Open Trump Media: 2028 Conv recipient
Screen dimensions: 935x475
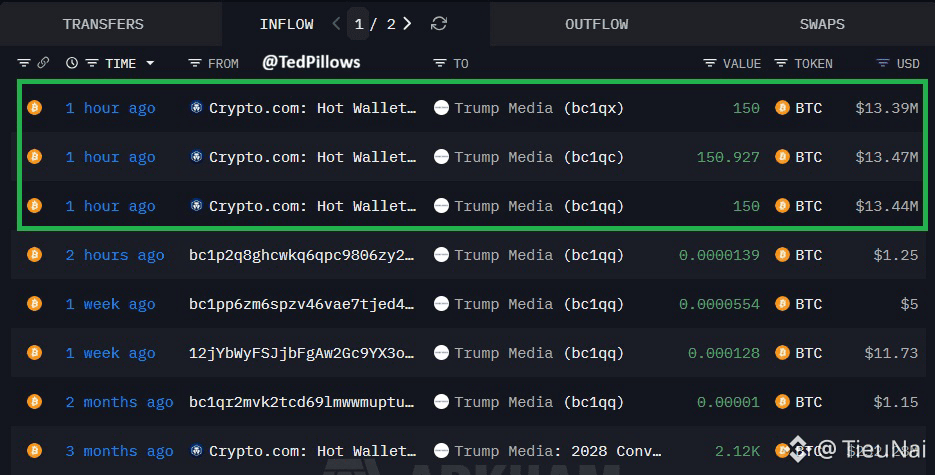(558, 451)
